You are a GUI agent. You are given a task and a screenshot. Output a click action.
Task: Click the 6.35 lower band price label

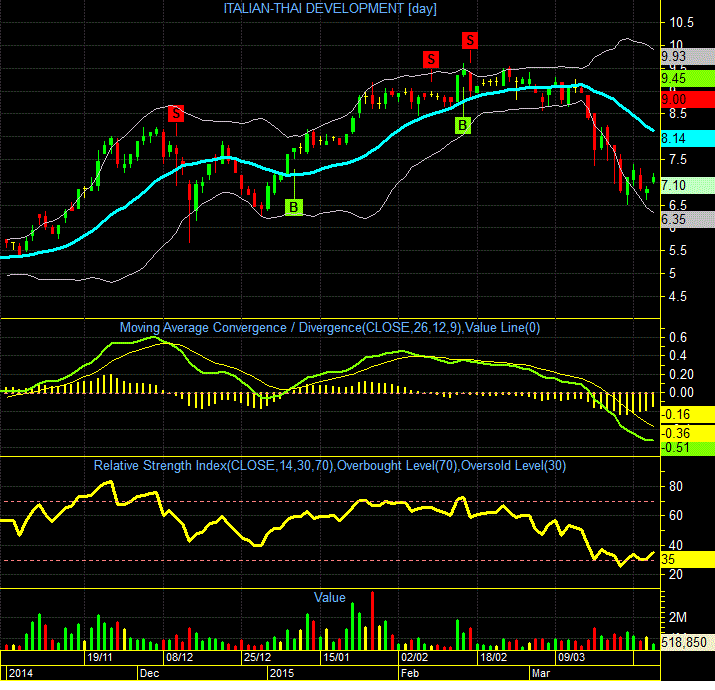pos(688,219)
